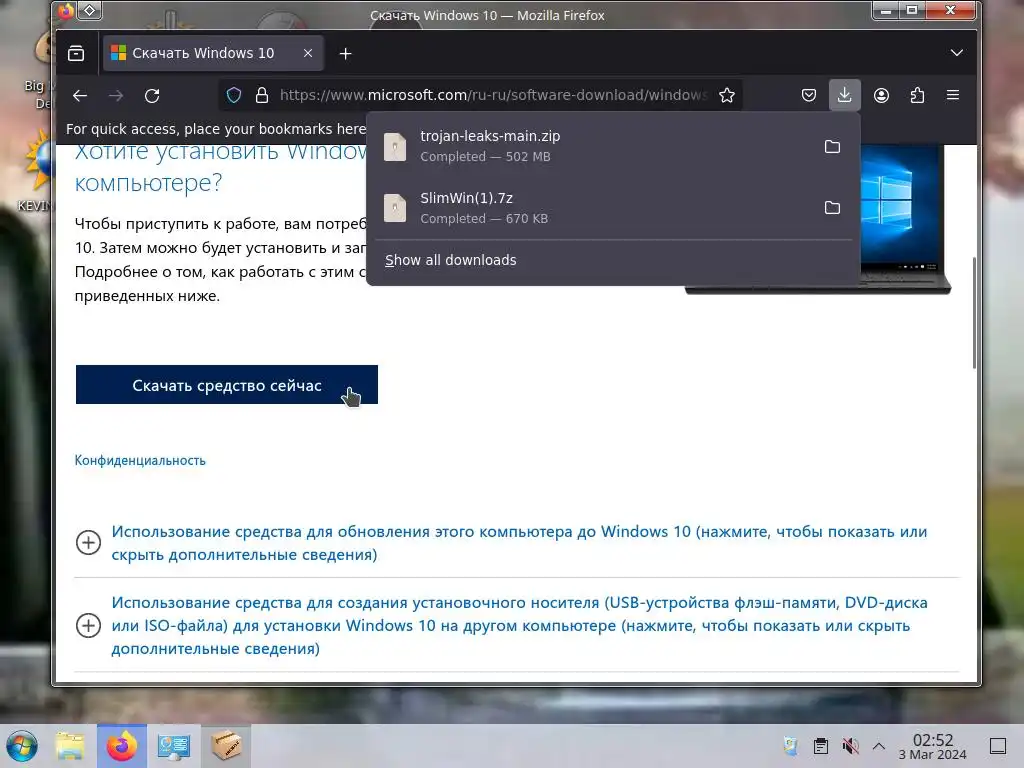The height and width of the screenshot is (768, 1024).
Task: Expand section about обновления этого компьютера
Action: (x=88, y=543)
